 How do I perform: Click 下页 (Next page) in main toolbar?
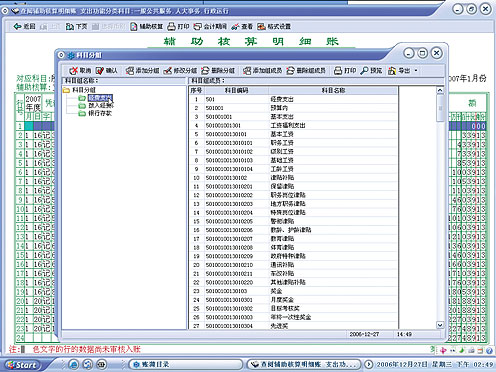coord(76,26)
